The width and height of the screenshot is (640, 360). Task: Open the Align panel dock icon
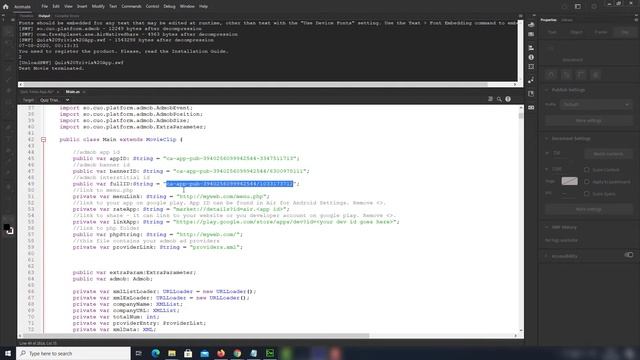click(x=531, y=48)
